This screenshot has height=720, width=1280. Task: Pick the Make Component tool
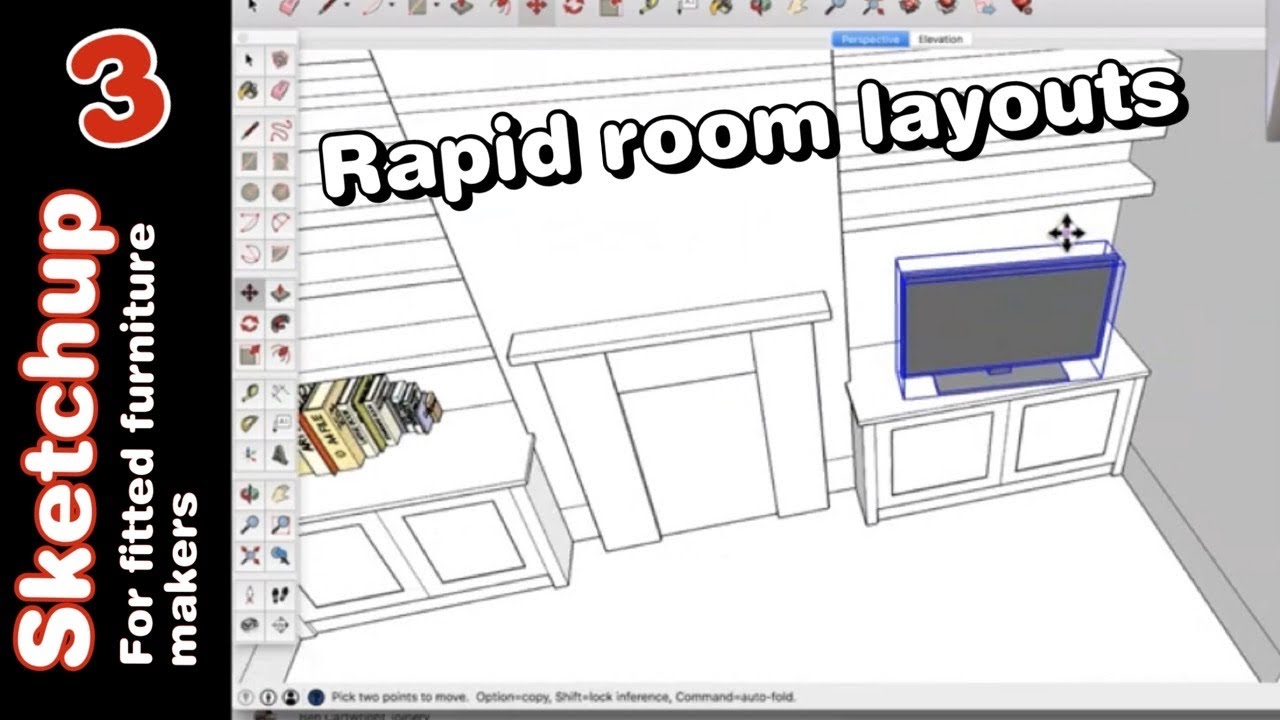[281, 60]
